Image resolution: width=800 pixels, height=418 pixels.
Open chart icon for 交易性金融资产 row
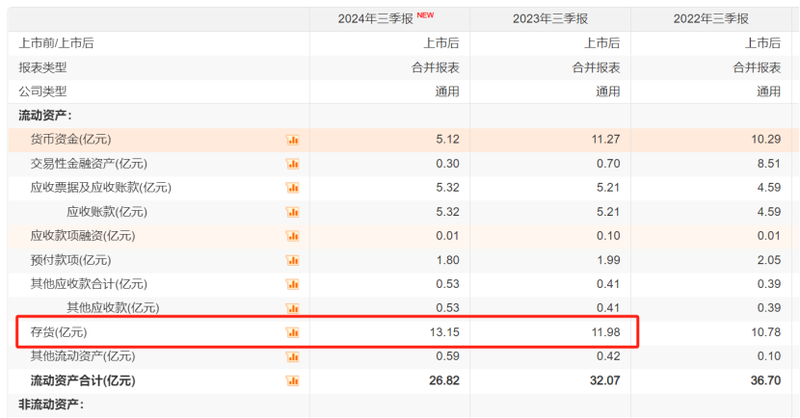[292, 164]
